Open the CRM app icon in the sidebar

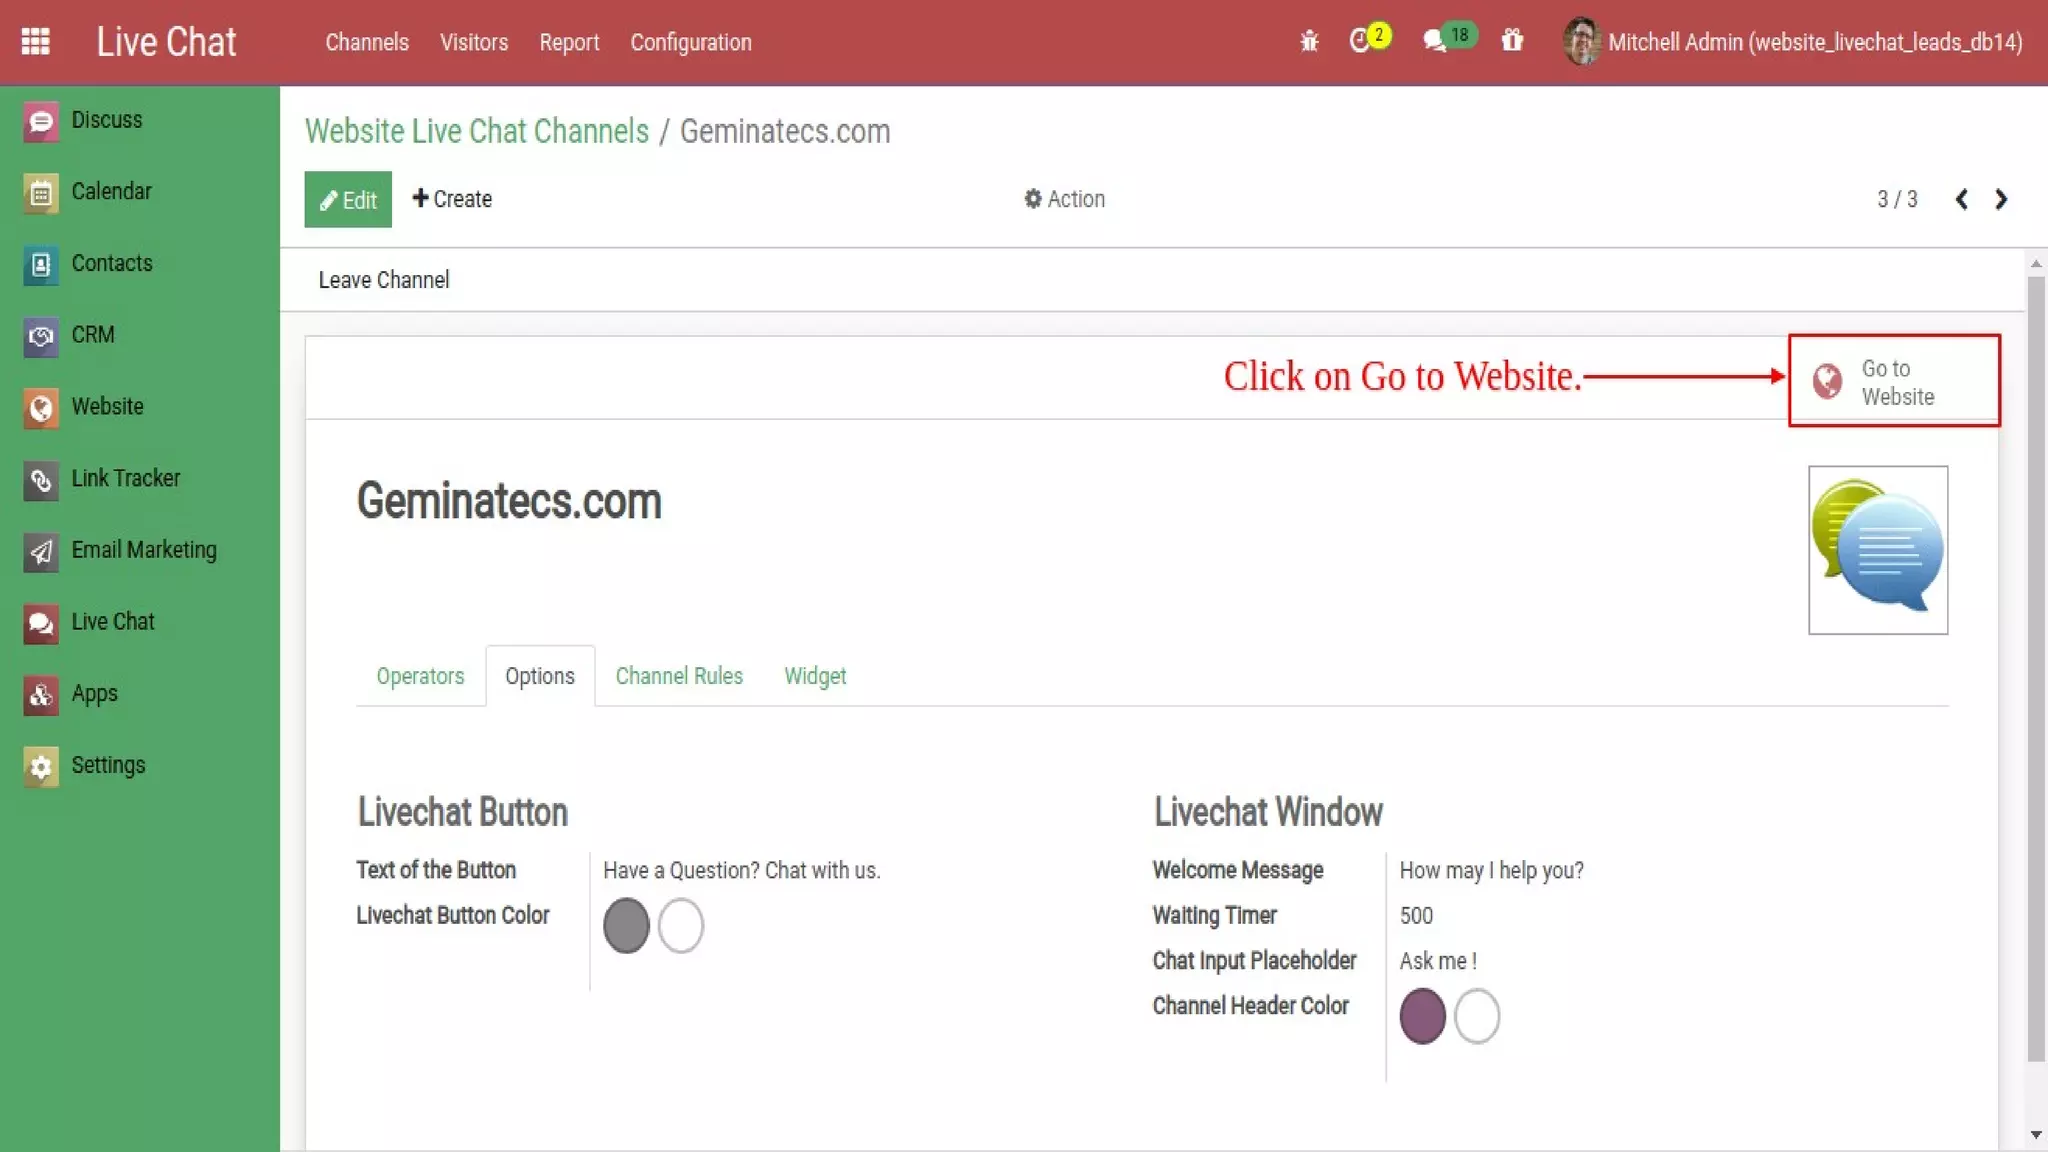(x=41, y=336)
